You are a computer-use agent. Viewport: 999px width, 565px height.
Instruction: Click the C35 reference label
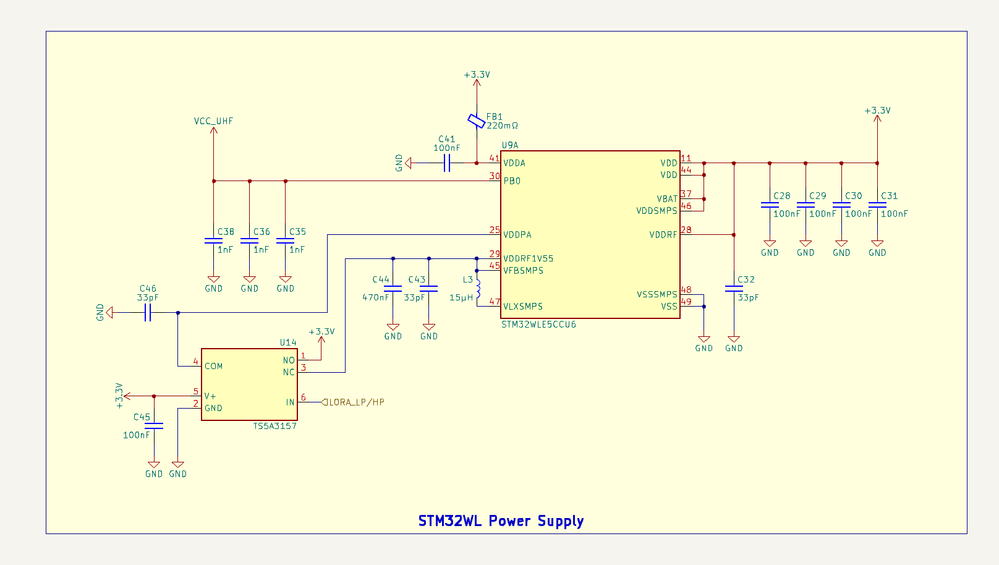tap(298, 232)
